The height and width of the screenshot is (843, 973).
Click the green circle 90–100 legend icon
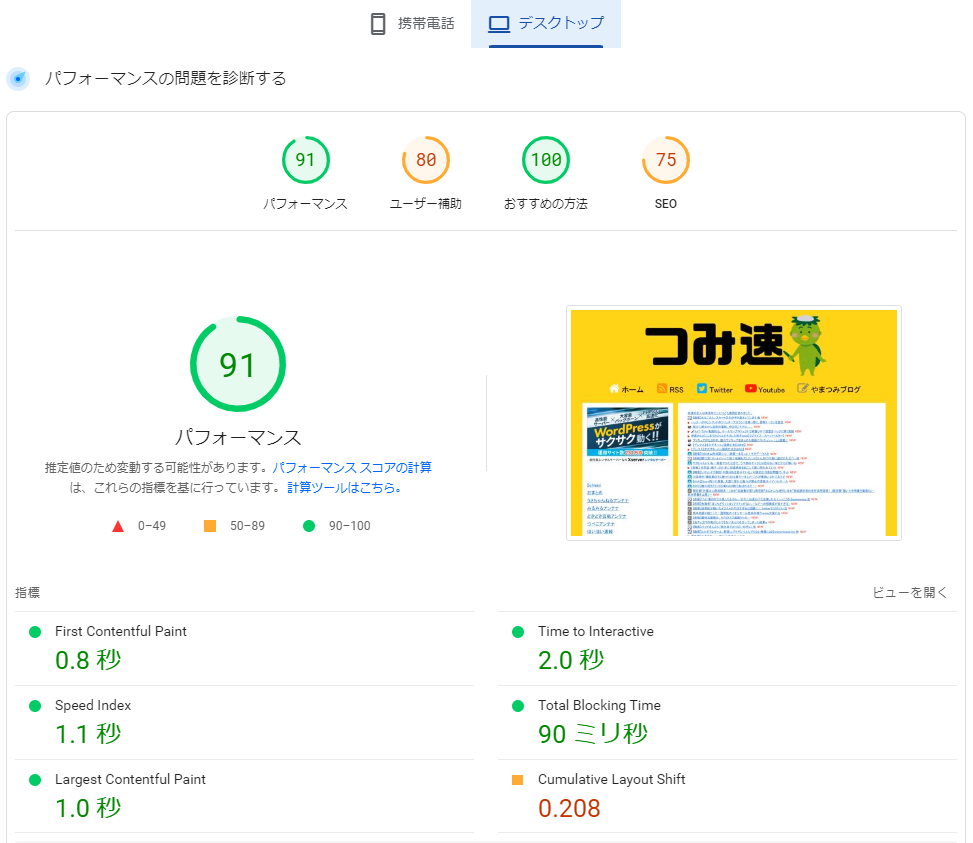tap(308, 526)
